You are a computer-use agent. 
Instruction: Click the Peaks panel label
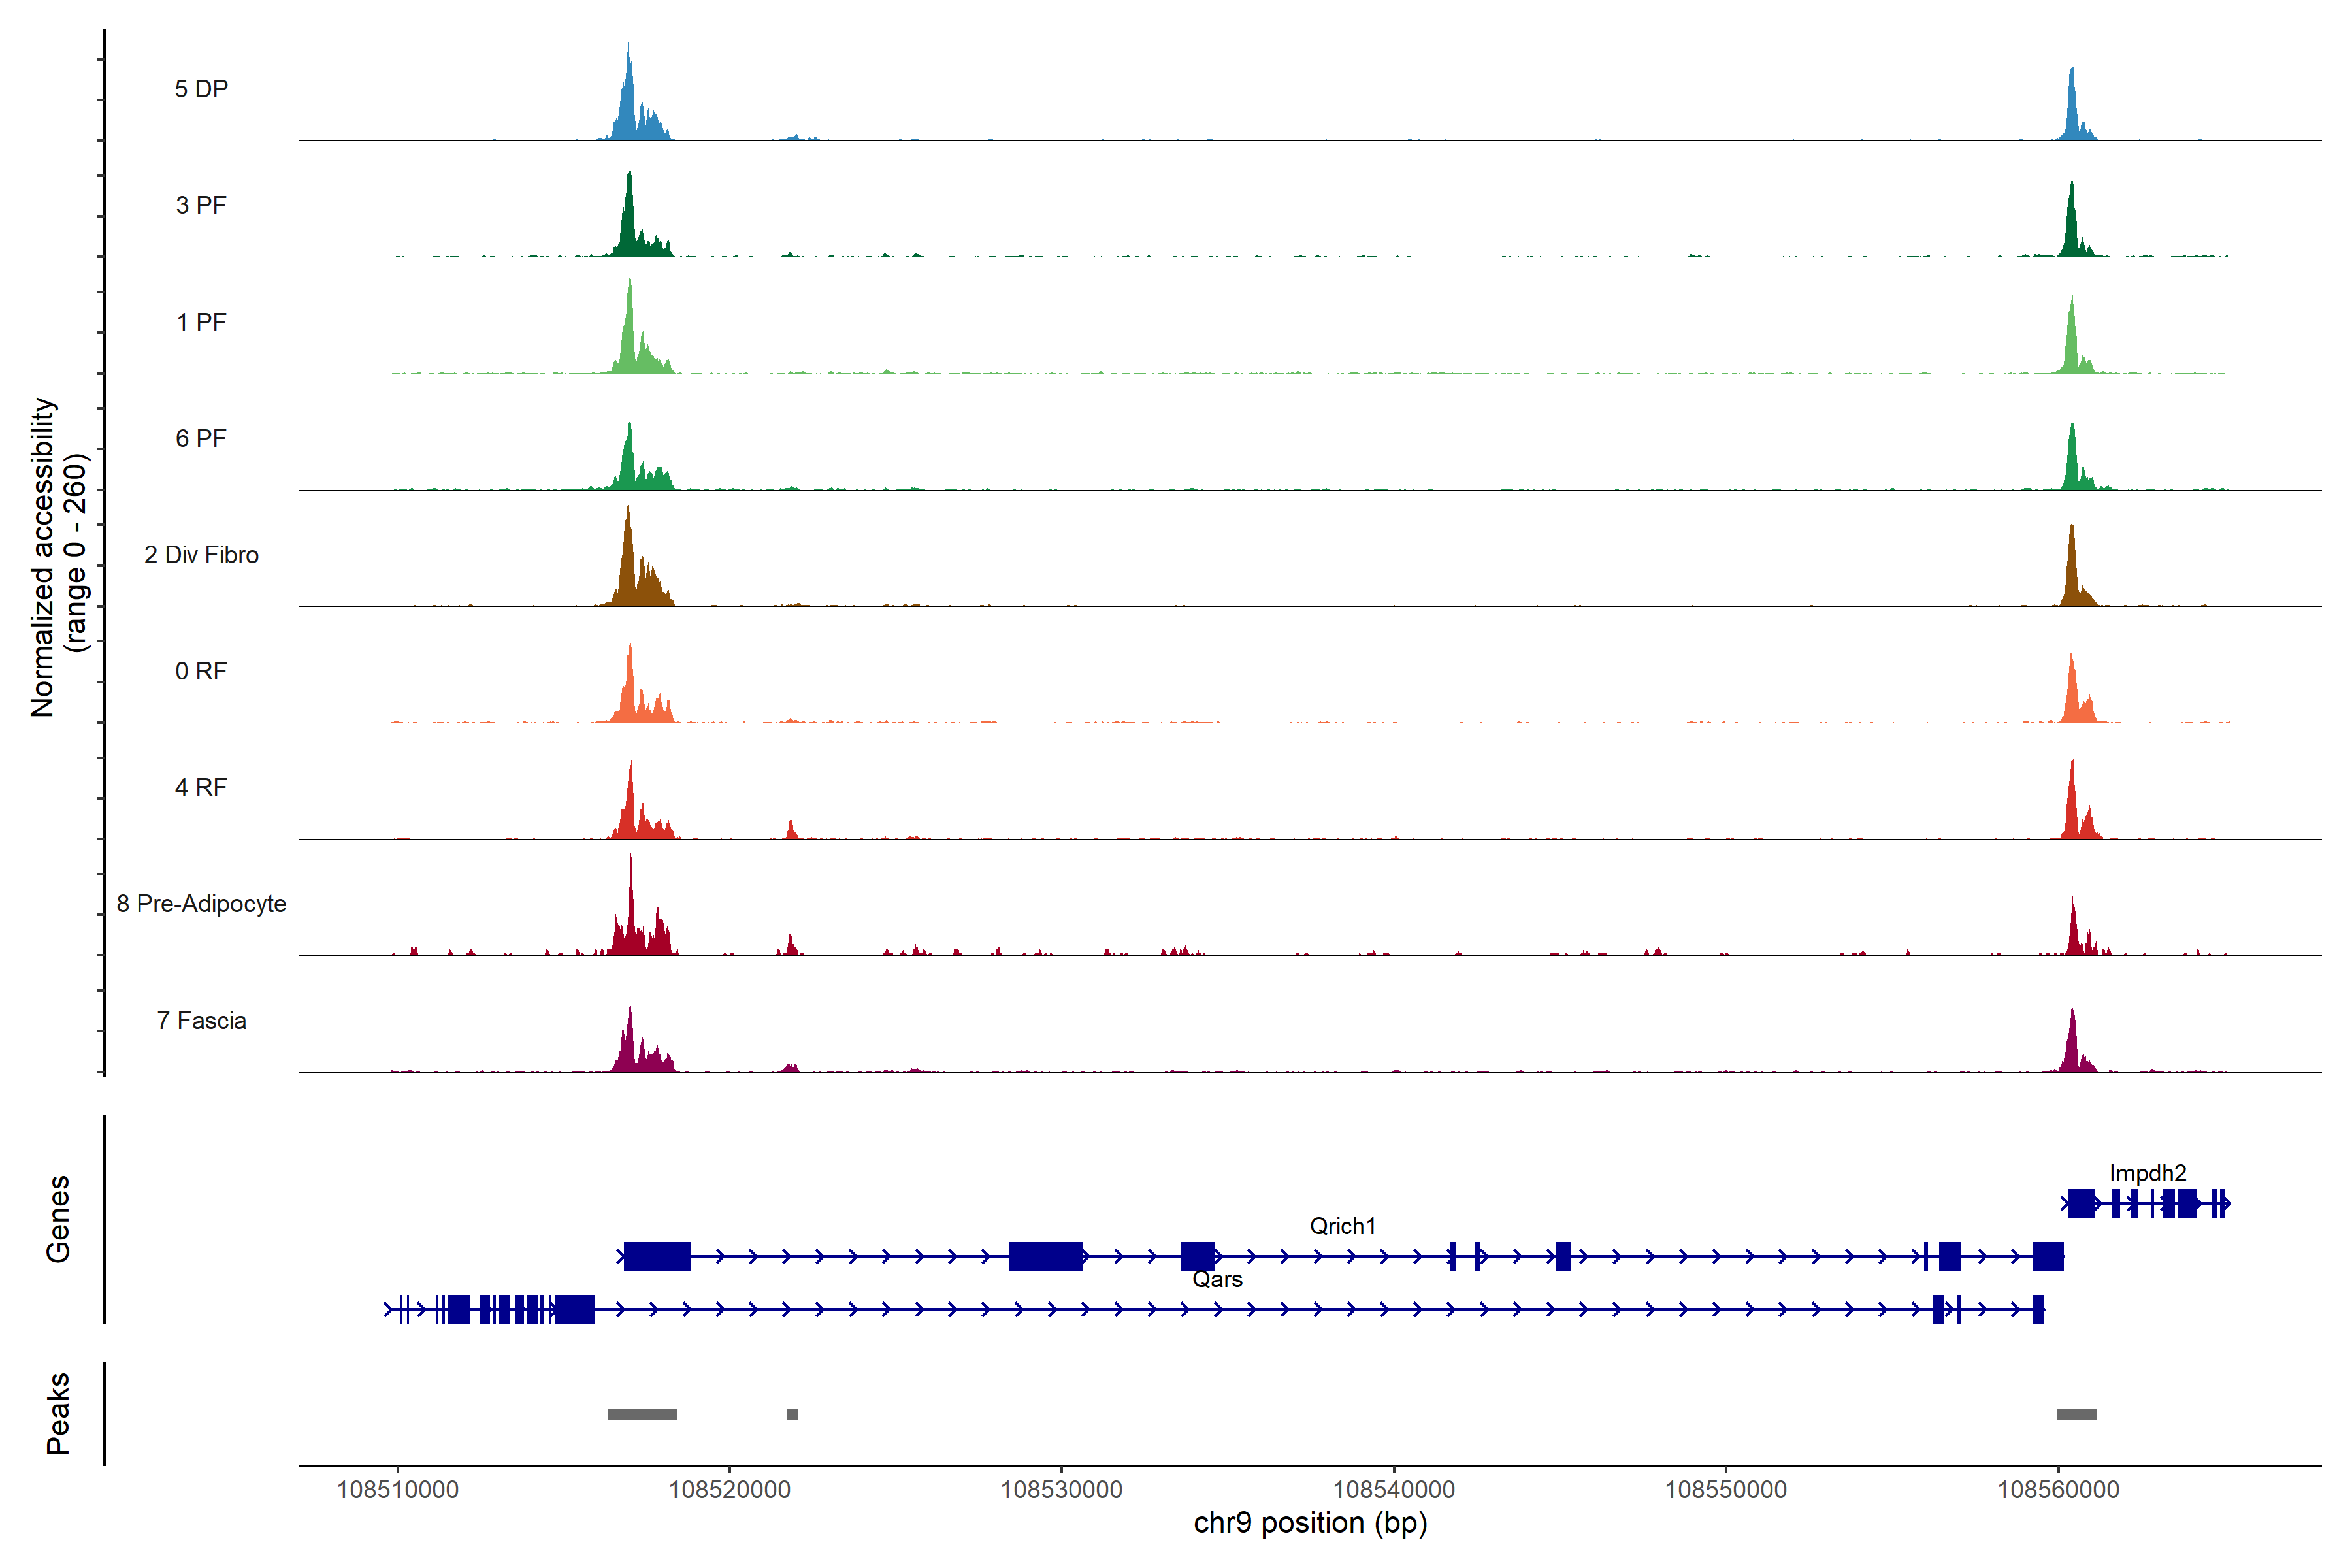(58, 1413)
